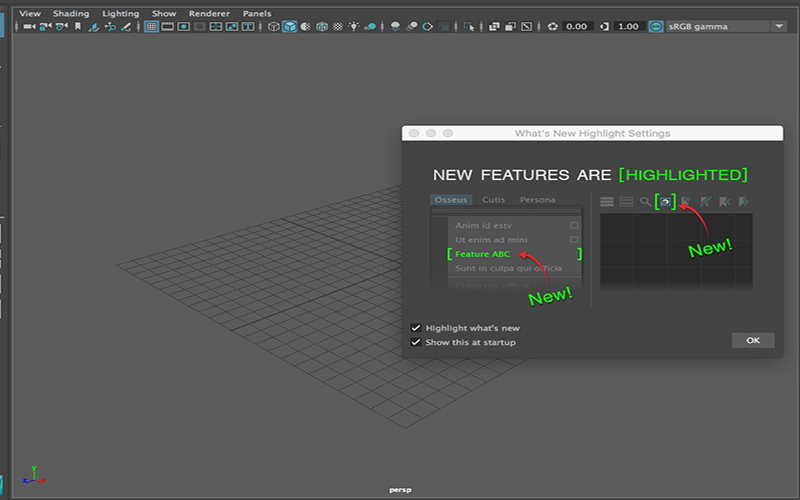The width and height of the screenshot is (800, 500).
Task: Toggle the dimmed Gate Mask icon
Action: click(x=199, y=27)
